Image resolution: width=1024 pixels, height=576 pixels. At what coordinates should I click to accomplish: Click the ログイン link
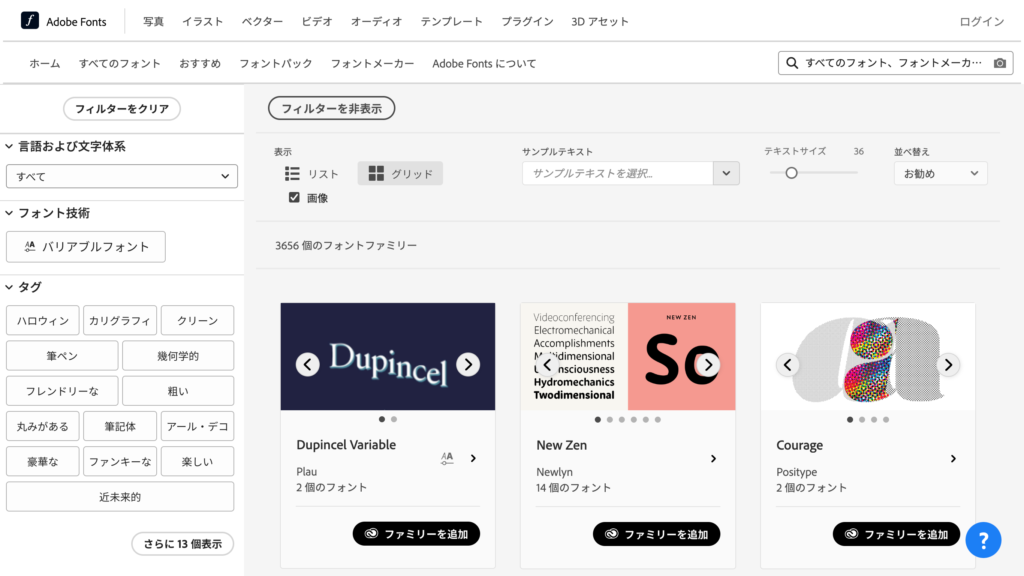pyautogui.click(x=981, y=19)
